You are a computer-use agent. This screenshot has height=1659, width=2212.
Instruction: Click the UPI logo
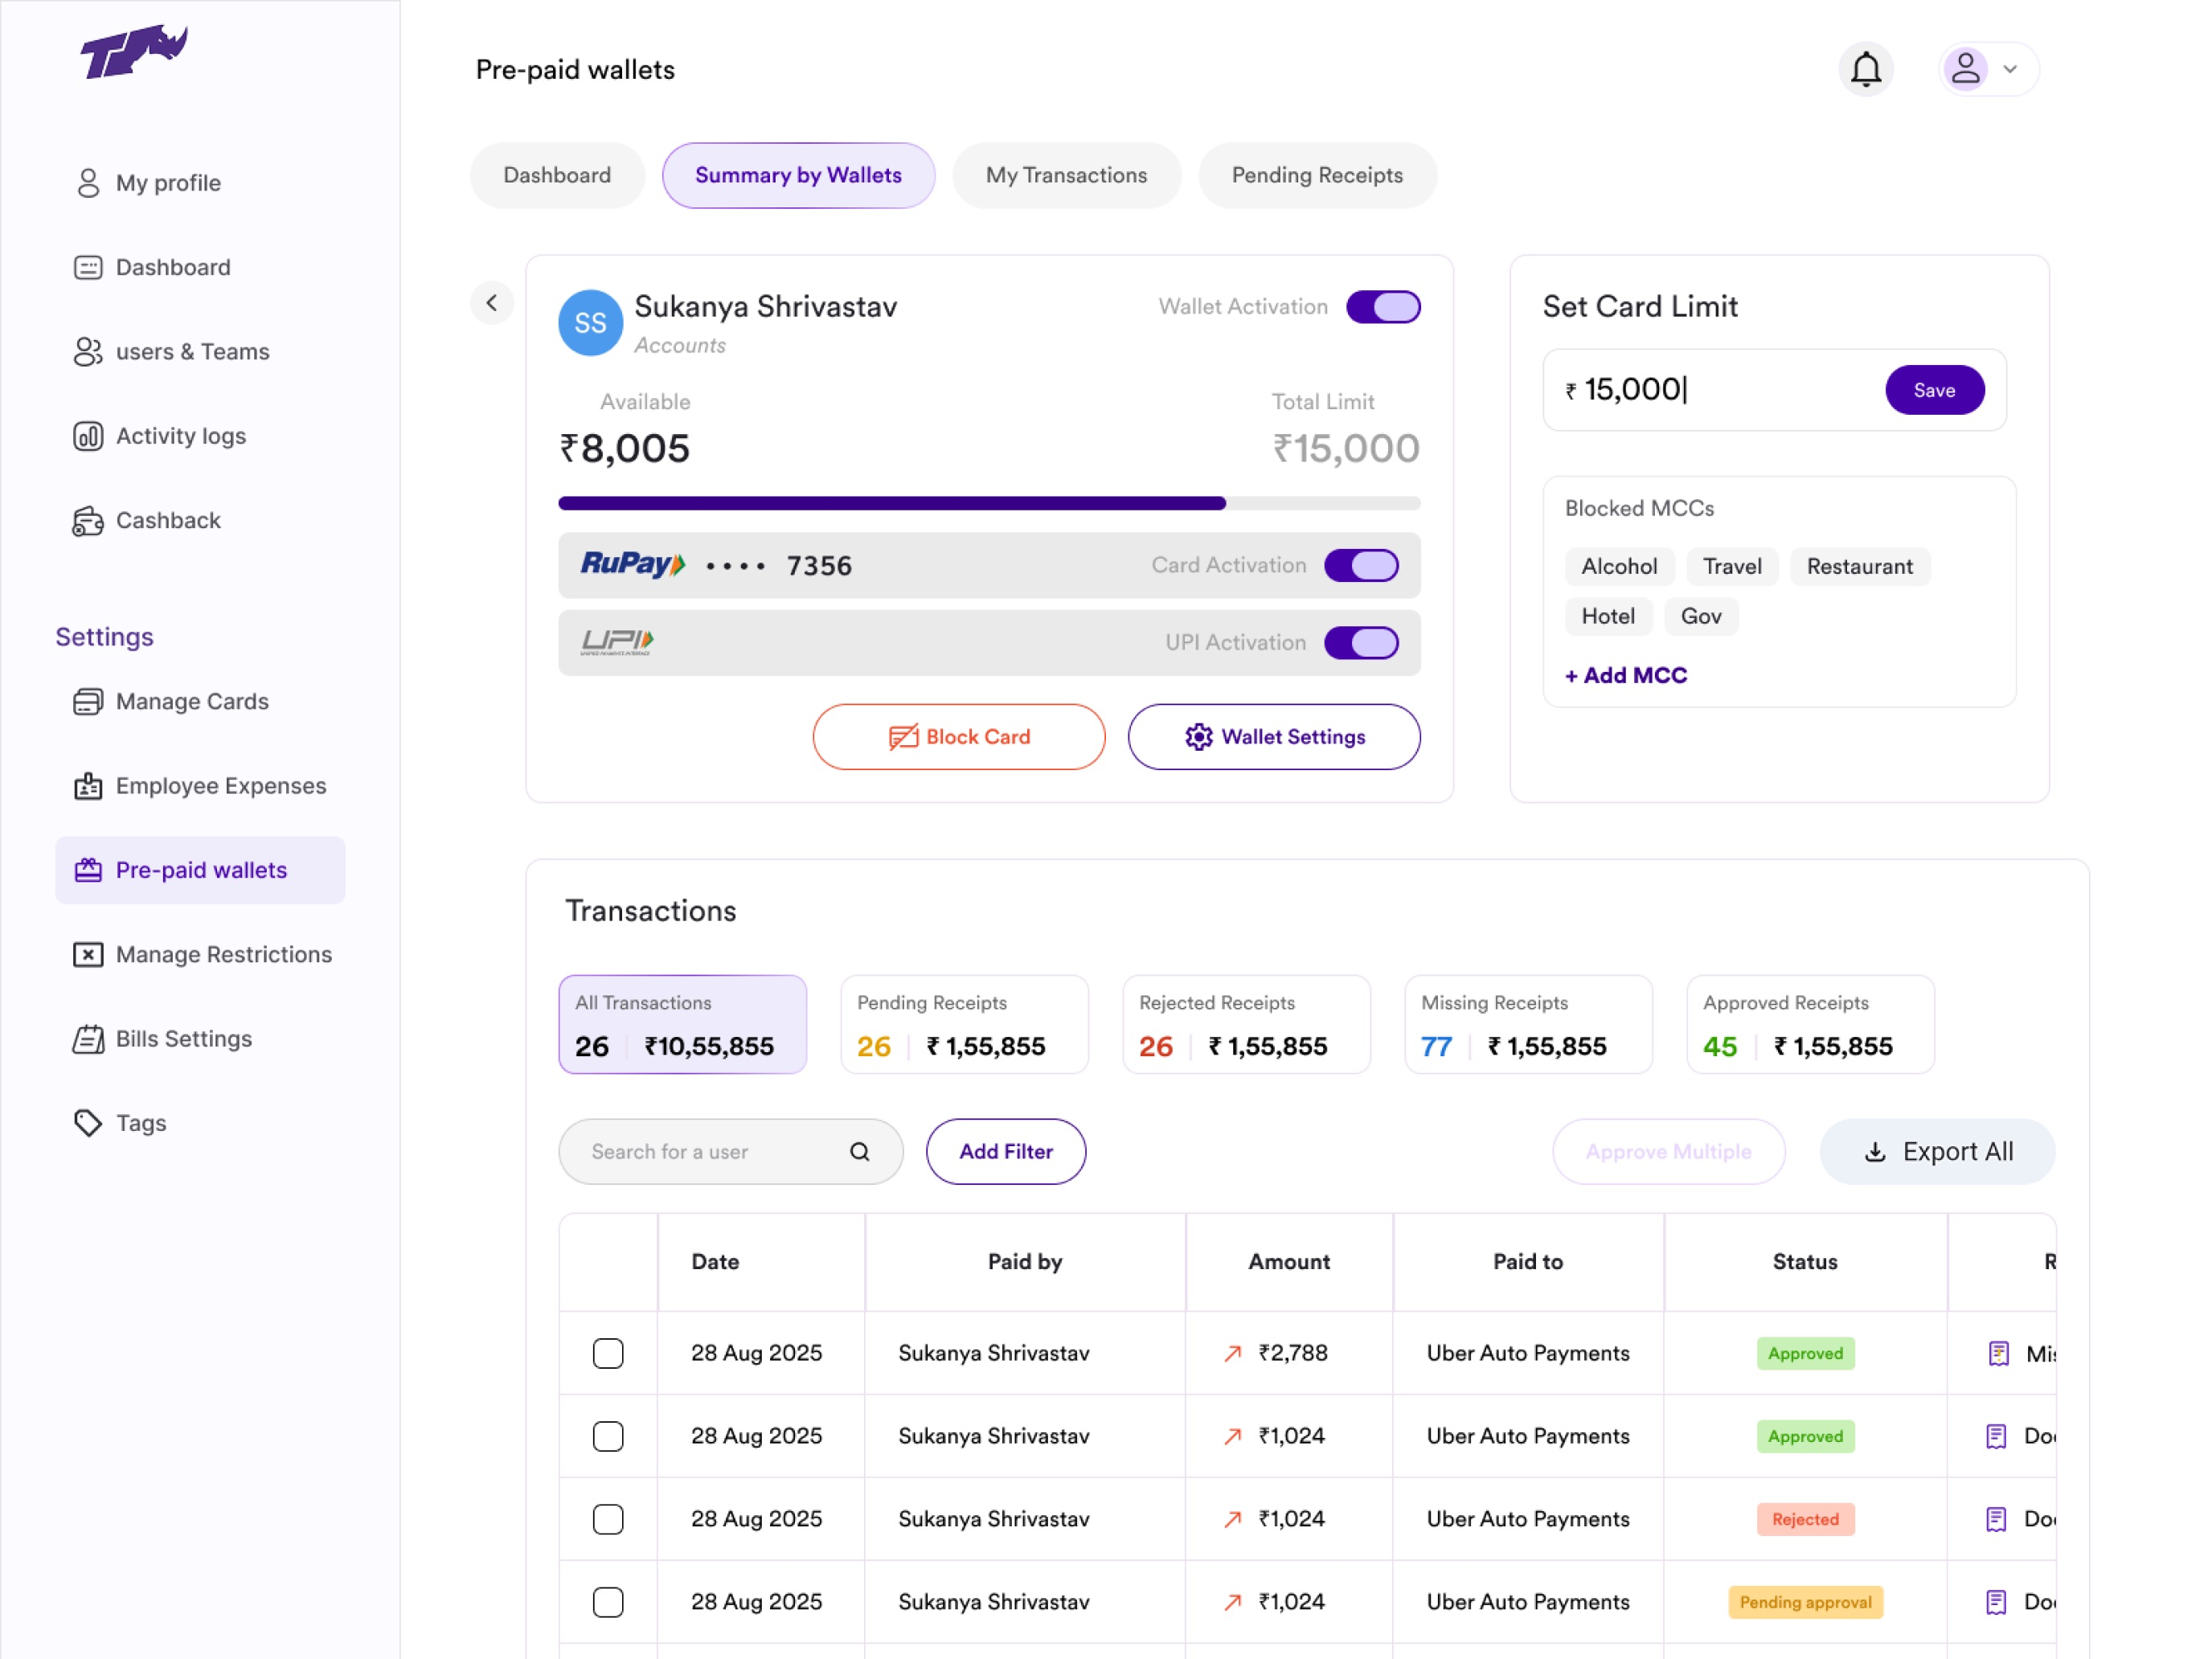pyautogui.click(x=617, y=642)
